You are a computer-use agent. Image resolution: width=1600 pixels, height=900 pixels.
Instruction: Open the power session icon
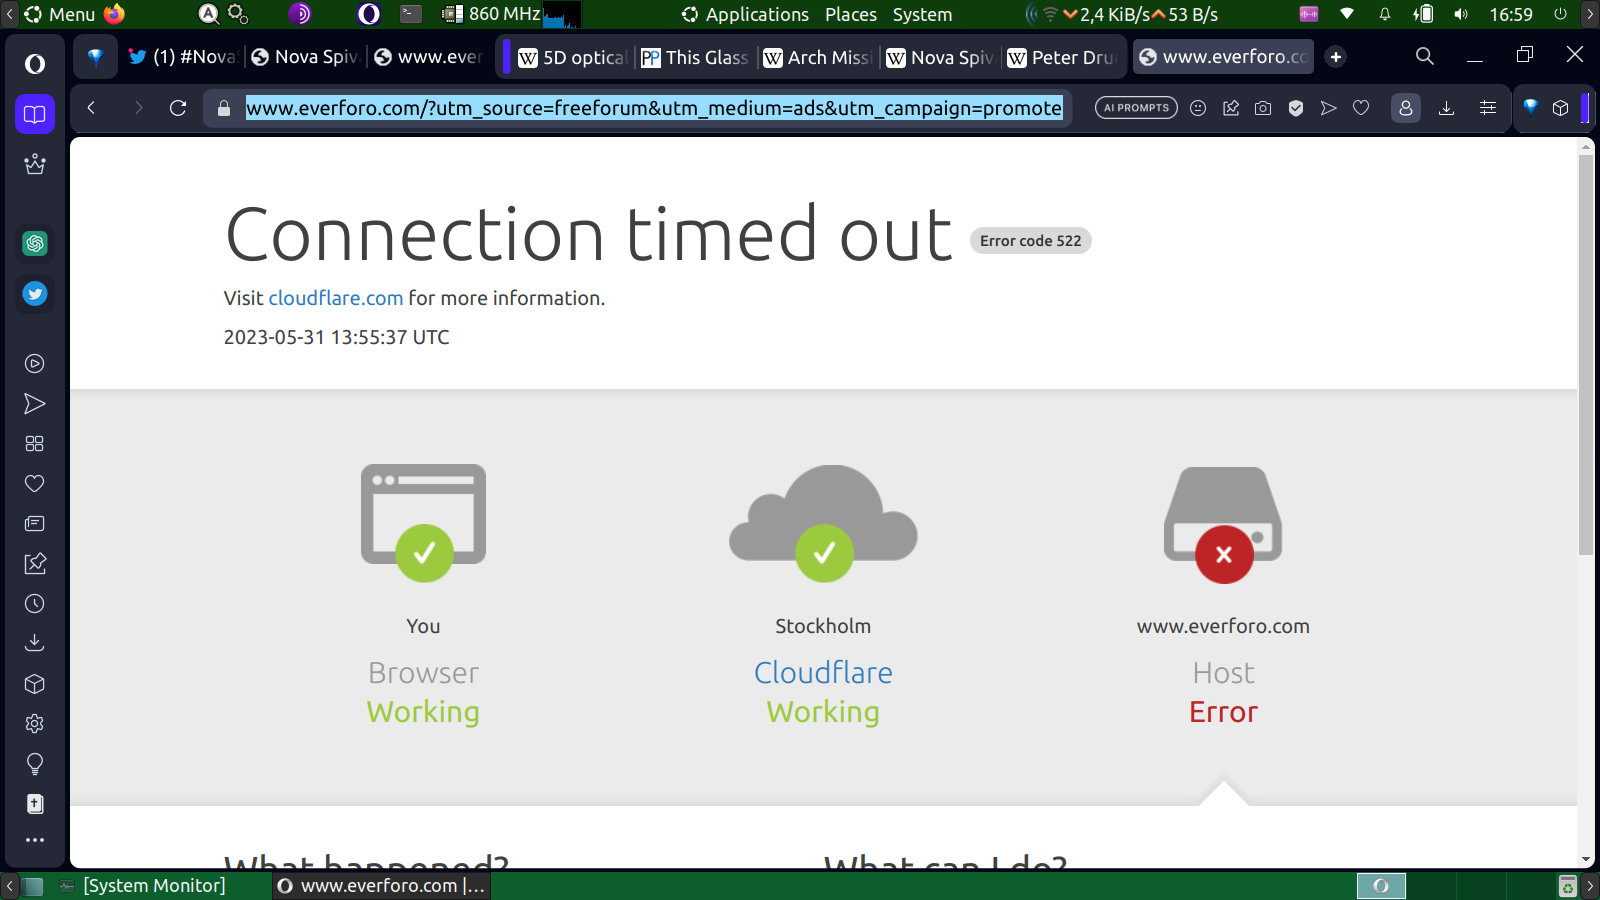(1561, 14)
